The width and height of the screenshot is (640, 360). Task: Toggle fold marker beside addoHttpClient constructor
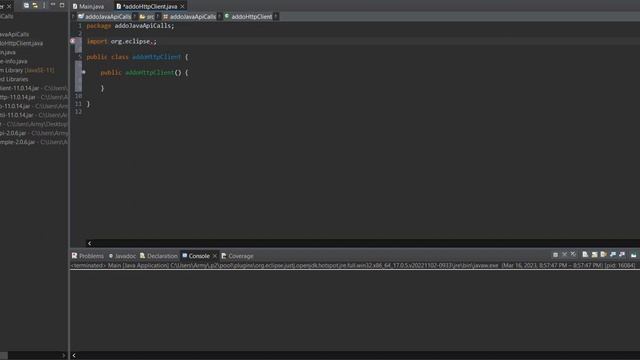pos(83,72)
